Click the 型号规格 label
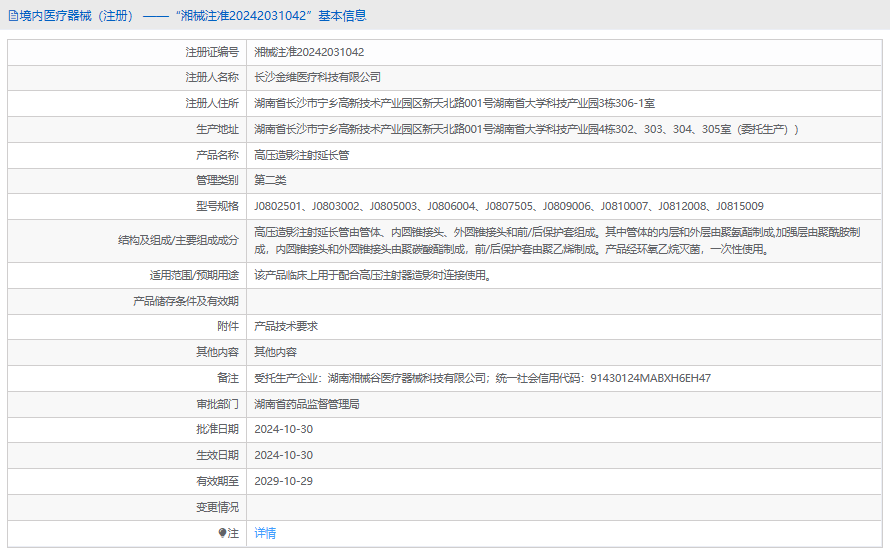Viewport: 890px width, 551px height. [217, 206]
